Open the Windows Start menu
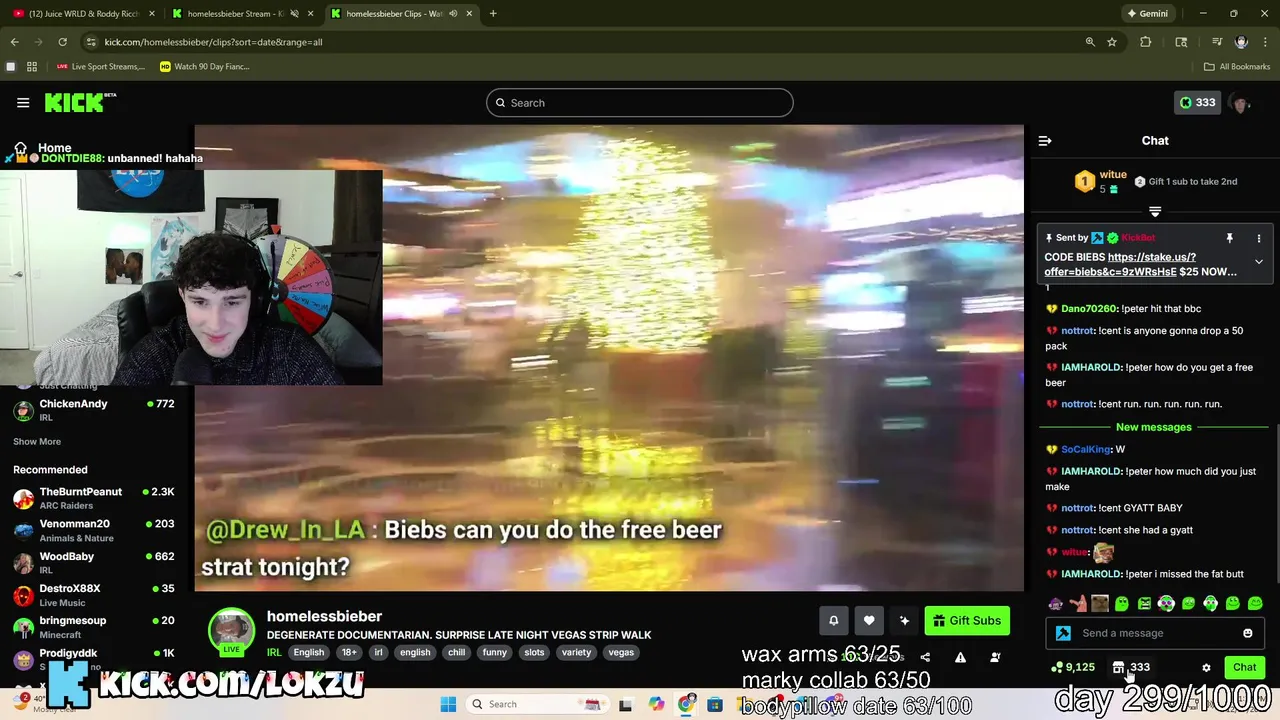Screen dimensions: 1280x720 [448, 704]
